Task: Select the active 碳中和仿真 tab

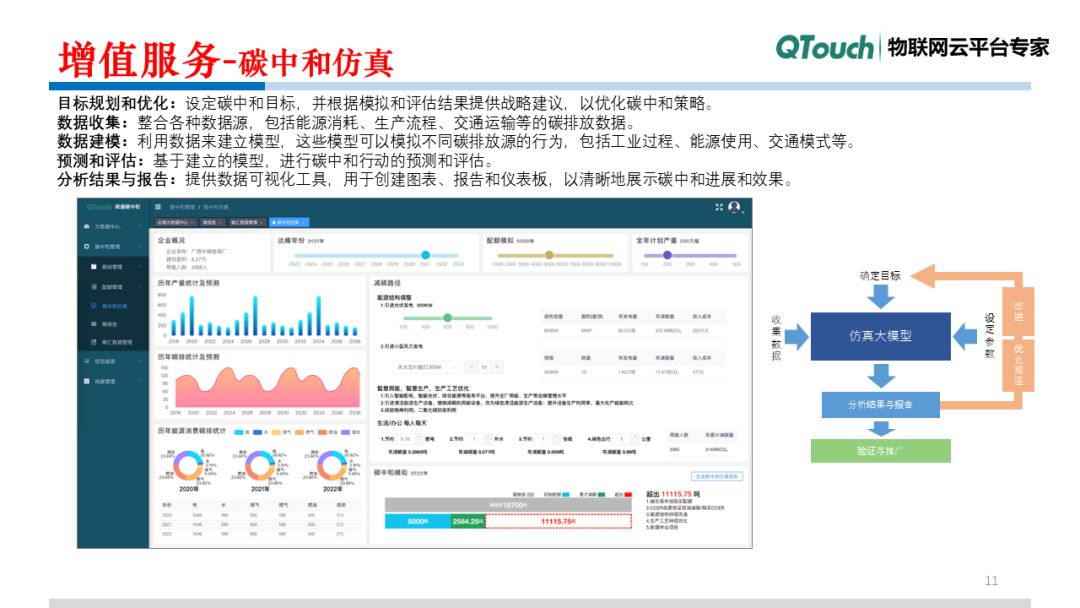Action: (289, 222)
